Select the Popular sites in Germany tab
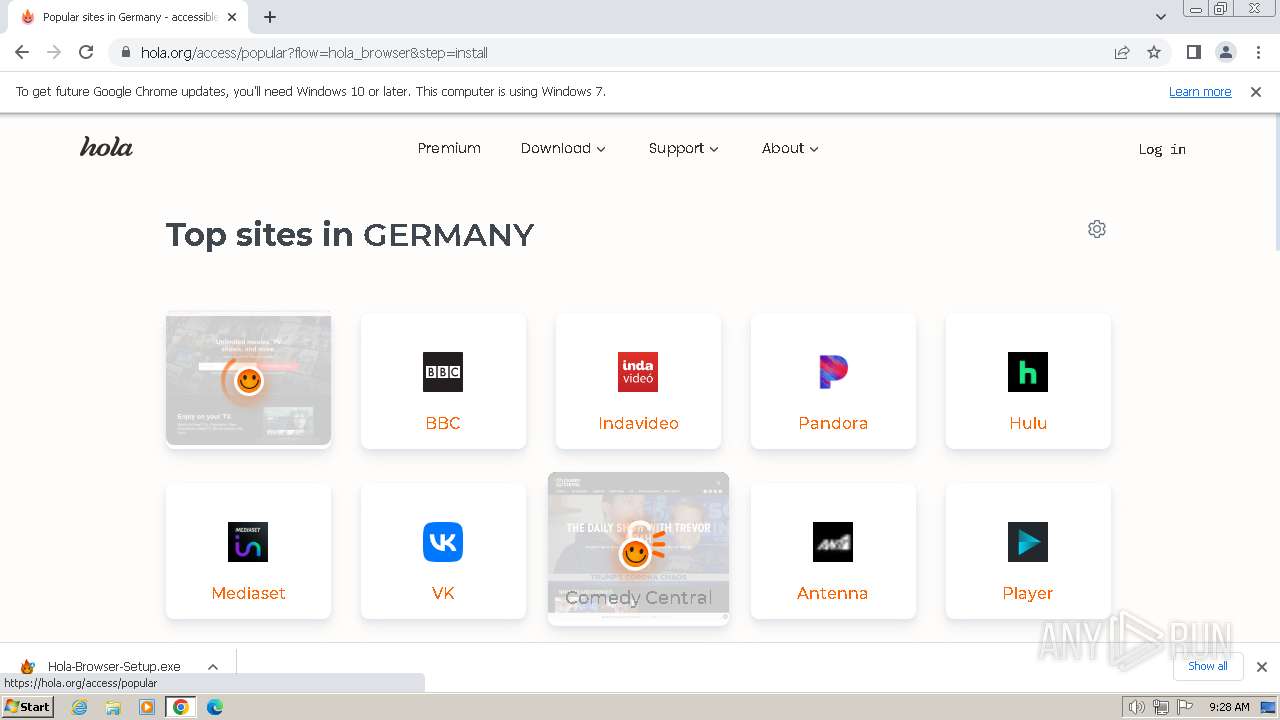The image size is (1280, 720). [130, 17]
